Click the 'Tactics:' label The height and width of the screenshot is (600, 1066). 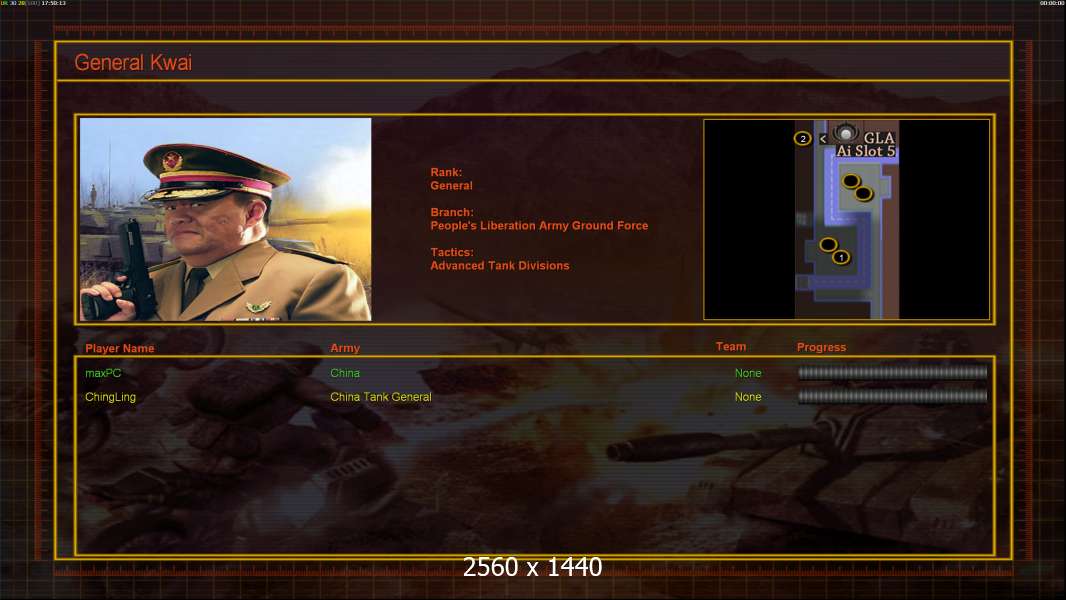452,253
